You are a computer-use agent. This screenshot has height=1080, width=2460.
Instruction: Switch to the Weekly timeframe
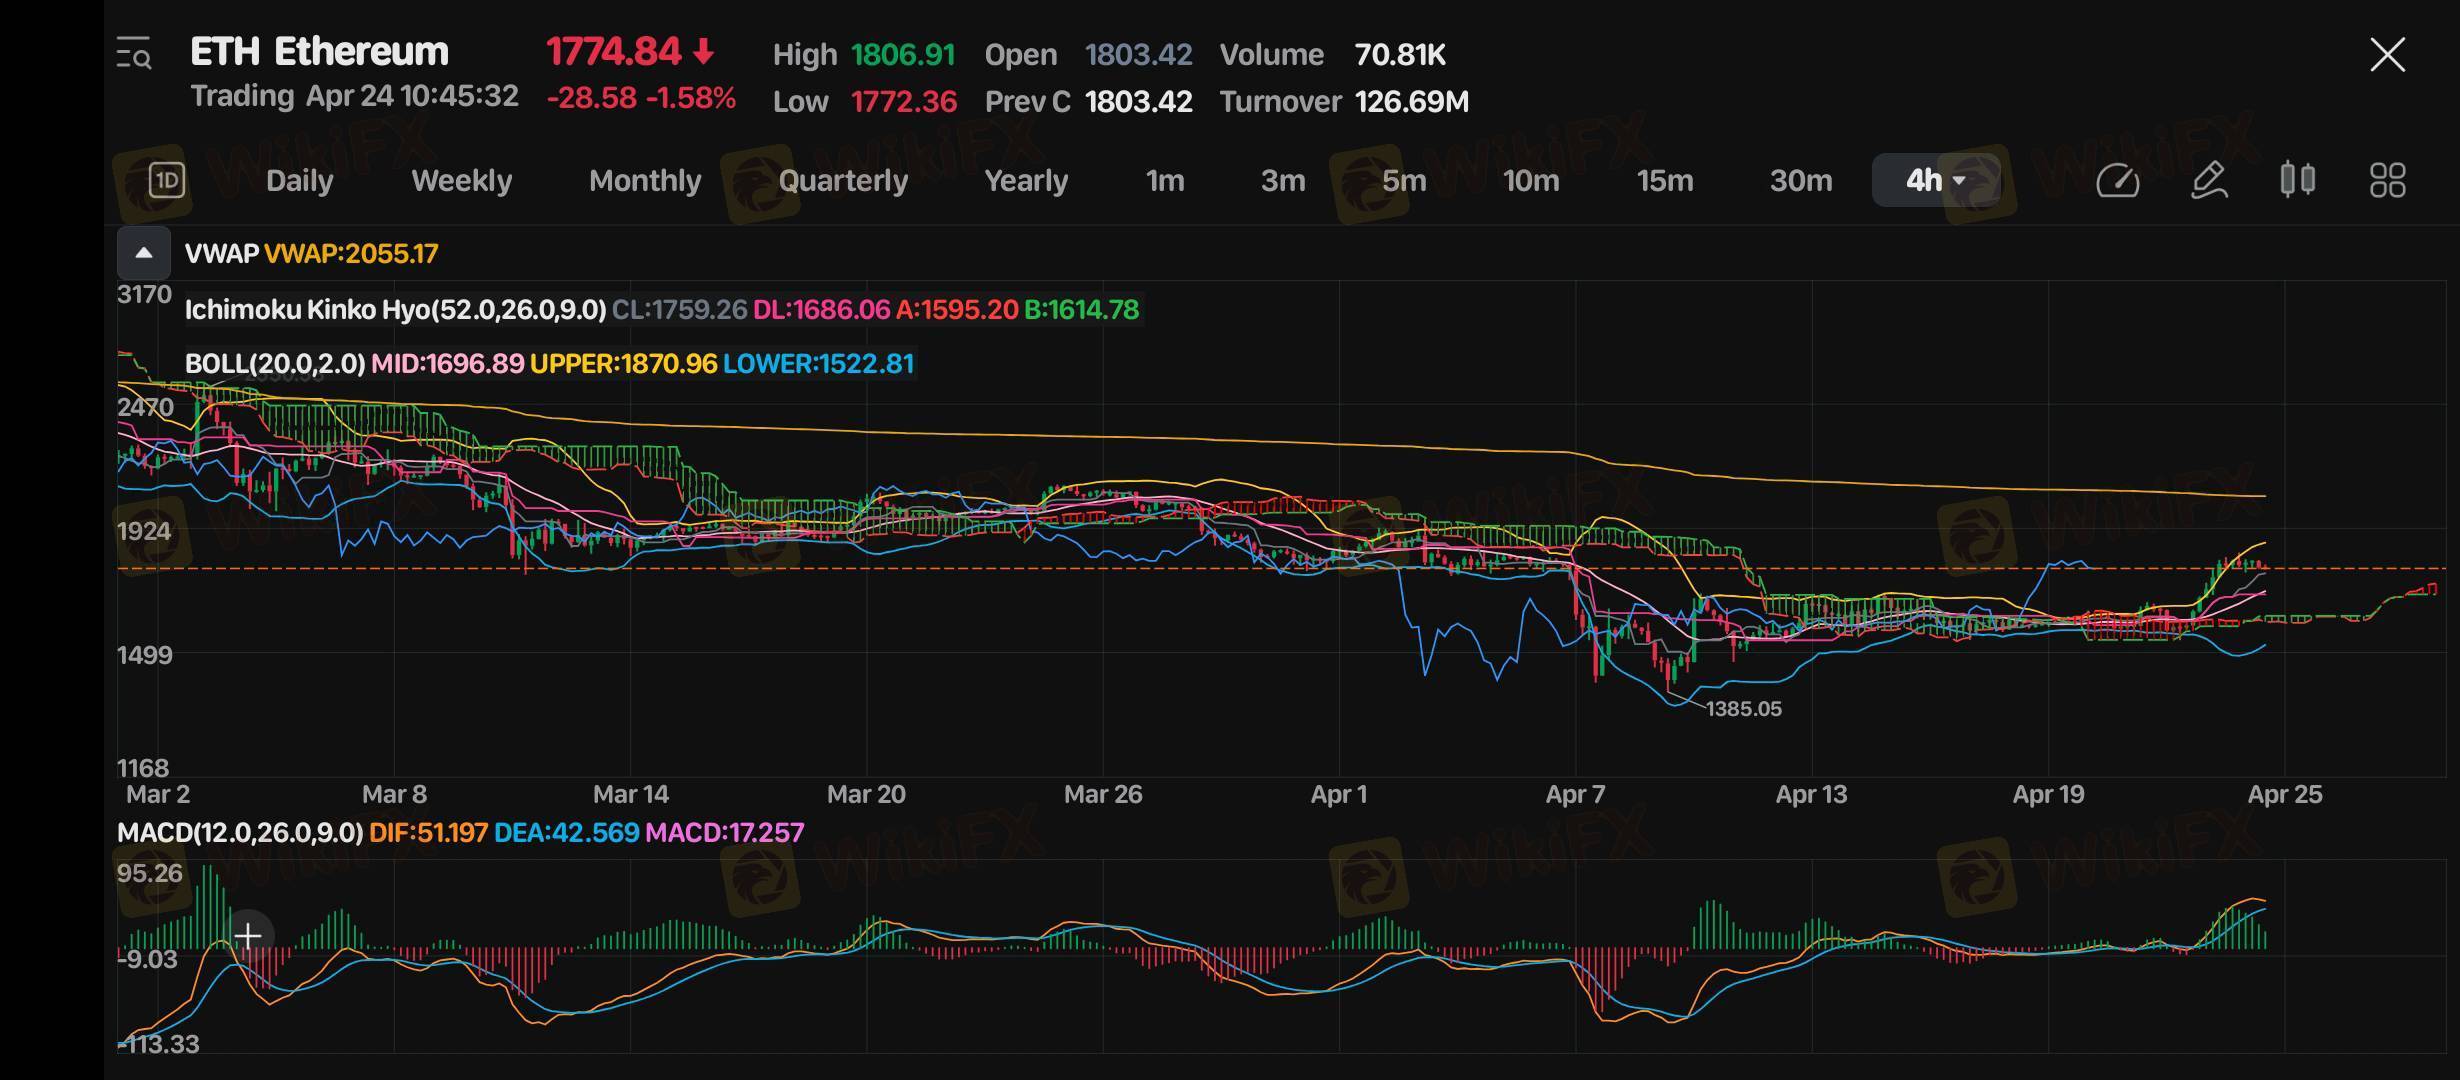(461, 180)
